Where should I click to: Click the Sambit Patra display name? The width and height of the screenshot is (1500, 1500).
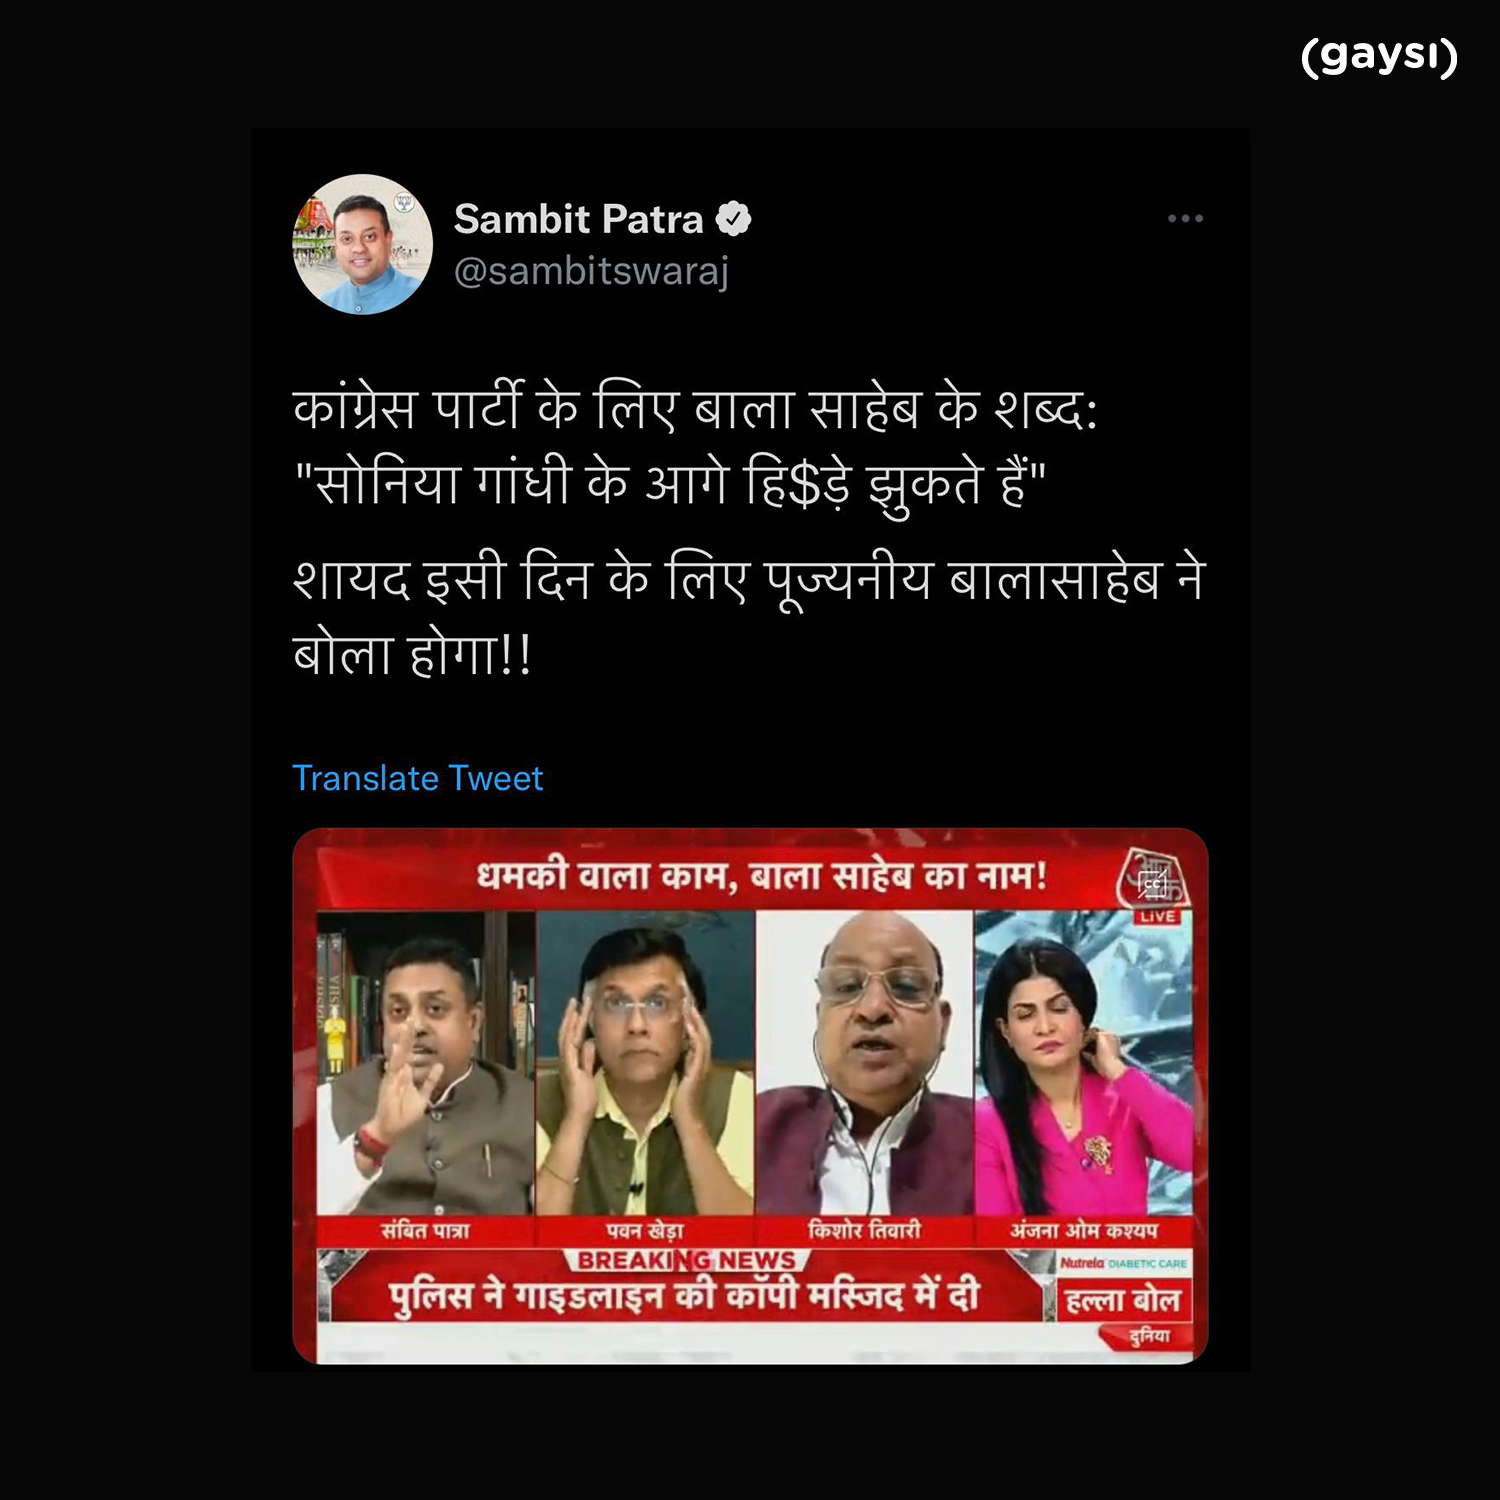[x=578, y=219]
